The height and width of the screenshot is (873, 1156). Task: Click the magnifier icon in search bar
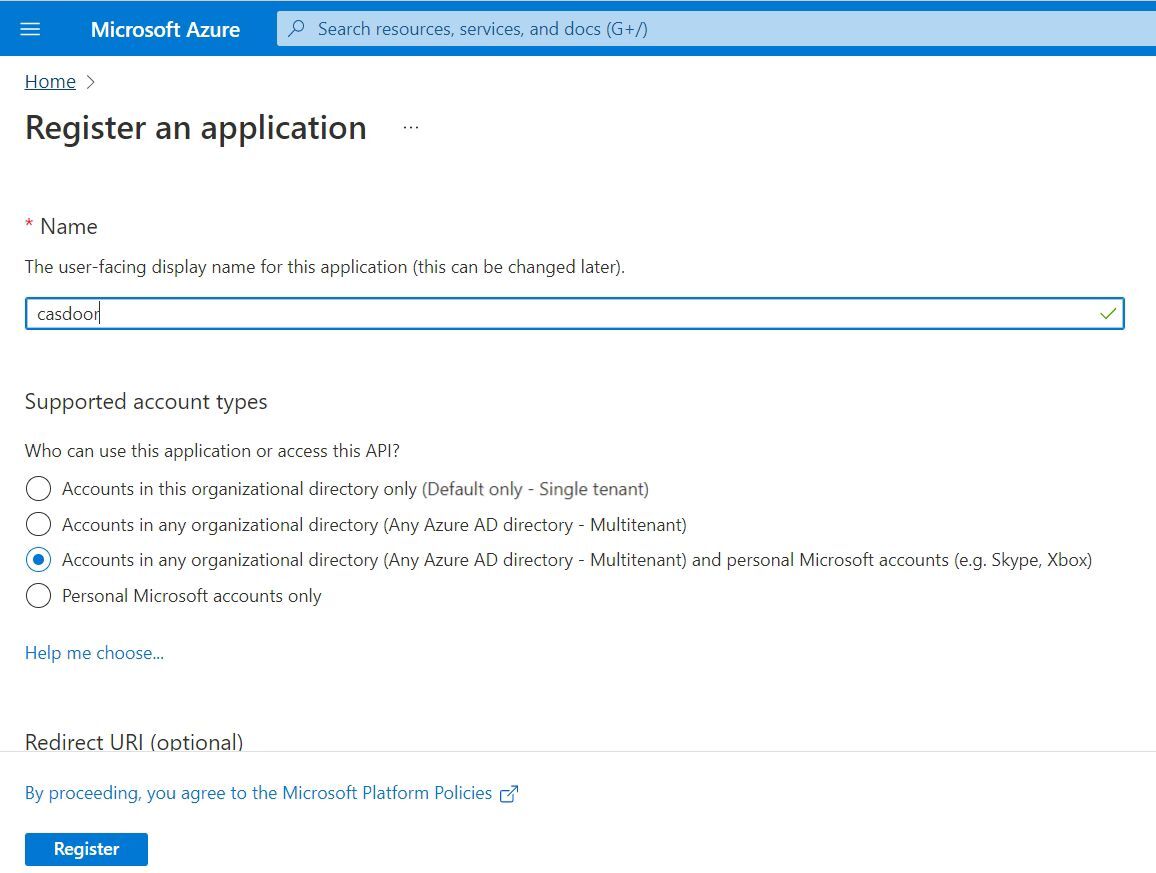click(x=296, y=29)
